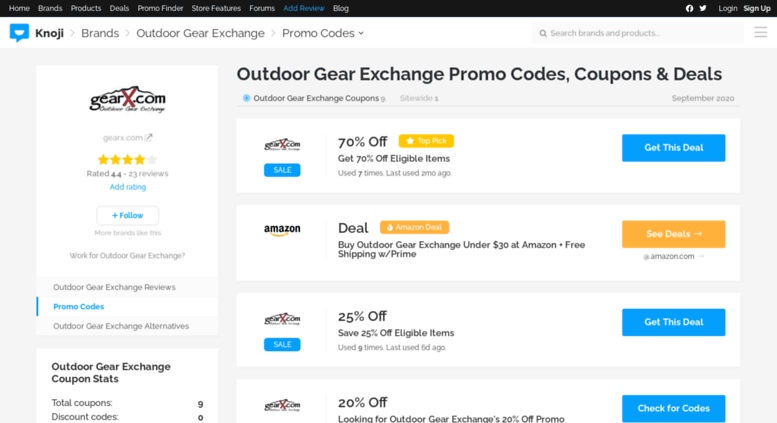This screenshot has width=777, height=423.
Task: Open the Store Features menu item
Action: pos(216,8)
